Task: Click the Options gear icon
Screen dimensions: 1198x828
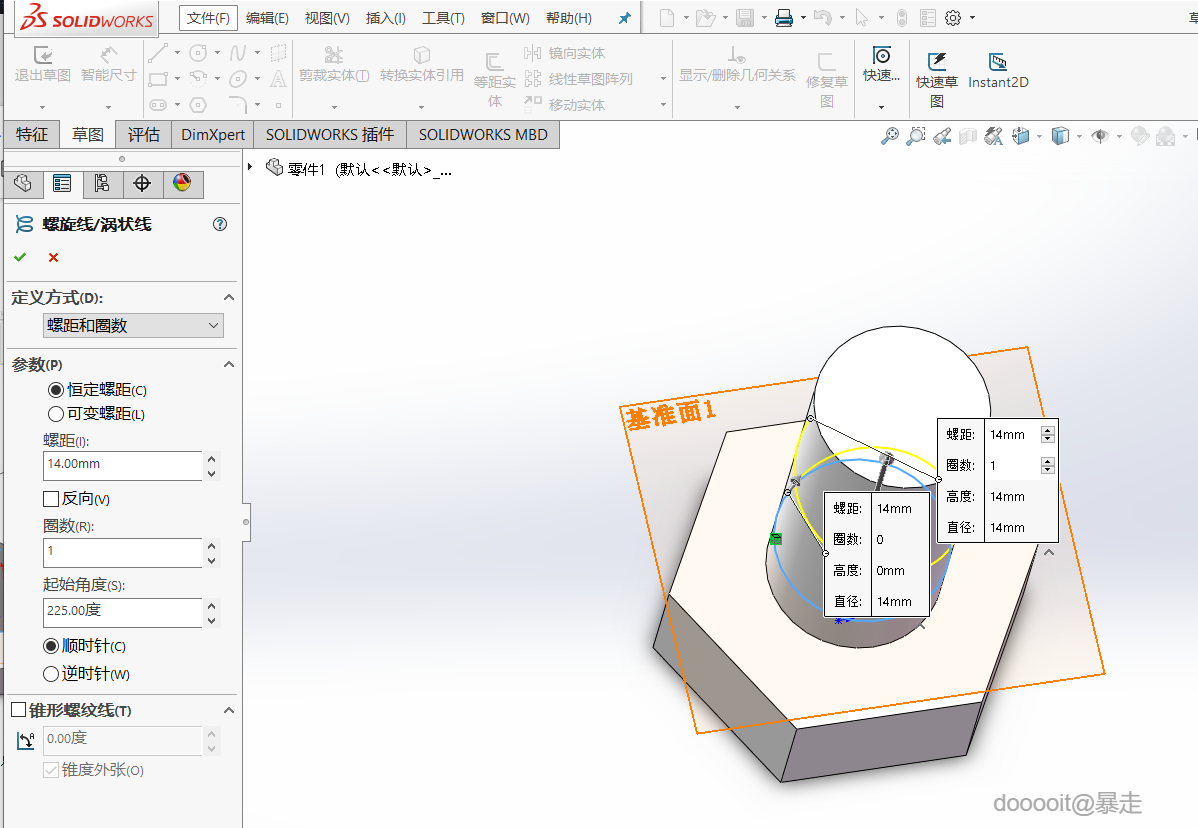Action: coord(953,18)
